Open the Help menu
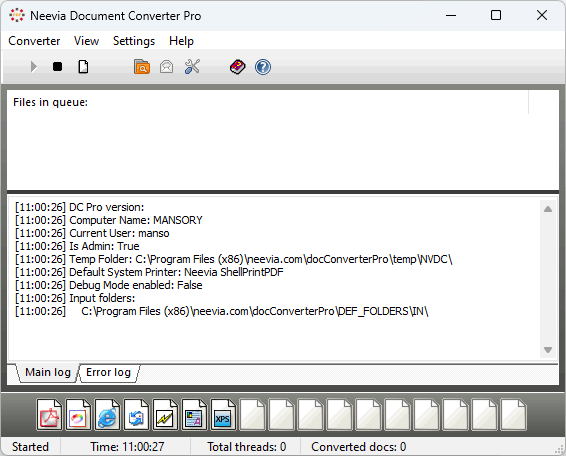The width and height of the screenshot is (566, 456). 181,41
